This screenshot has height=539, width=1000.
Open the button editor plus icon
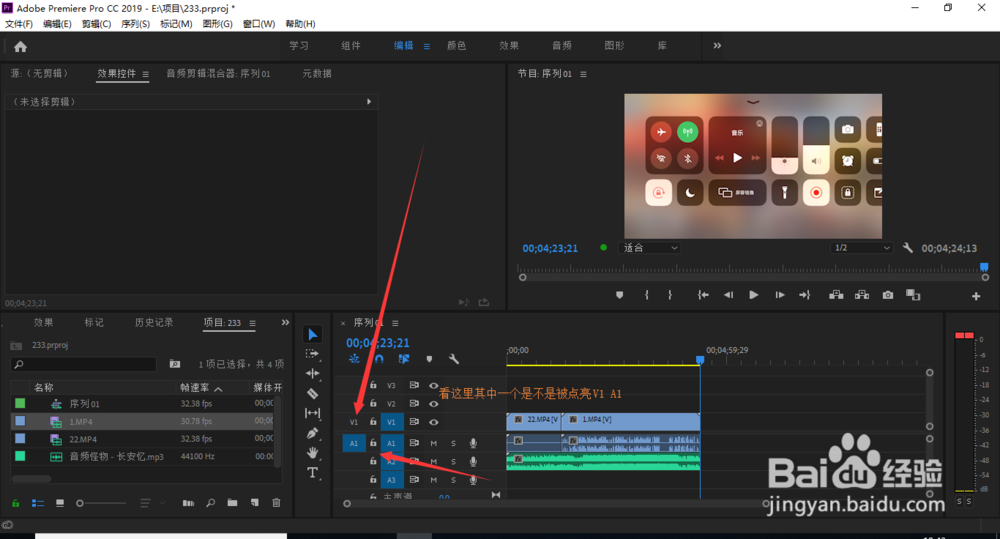pos(976,296)
